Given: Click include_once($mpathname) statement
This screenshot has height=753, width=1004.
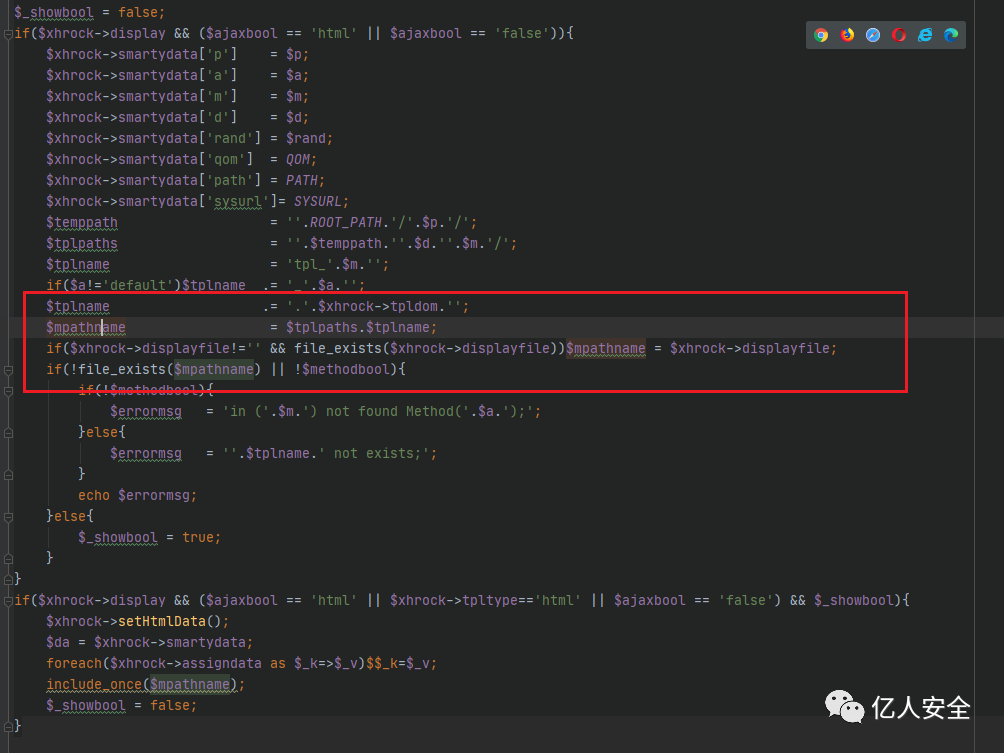Looking at the screenshot, I should click(x=145, y=684).
